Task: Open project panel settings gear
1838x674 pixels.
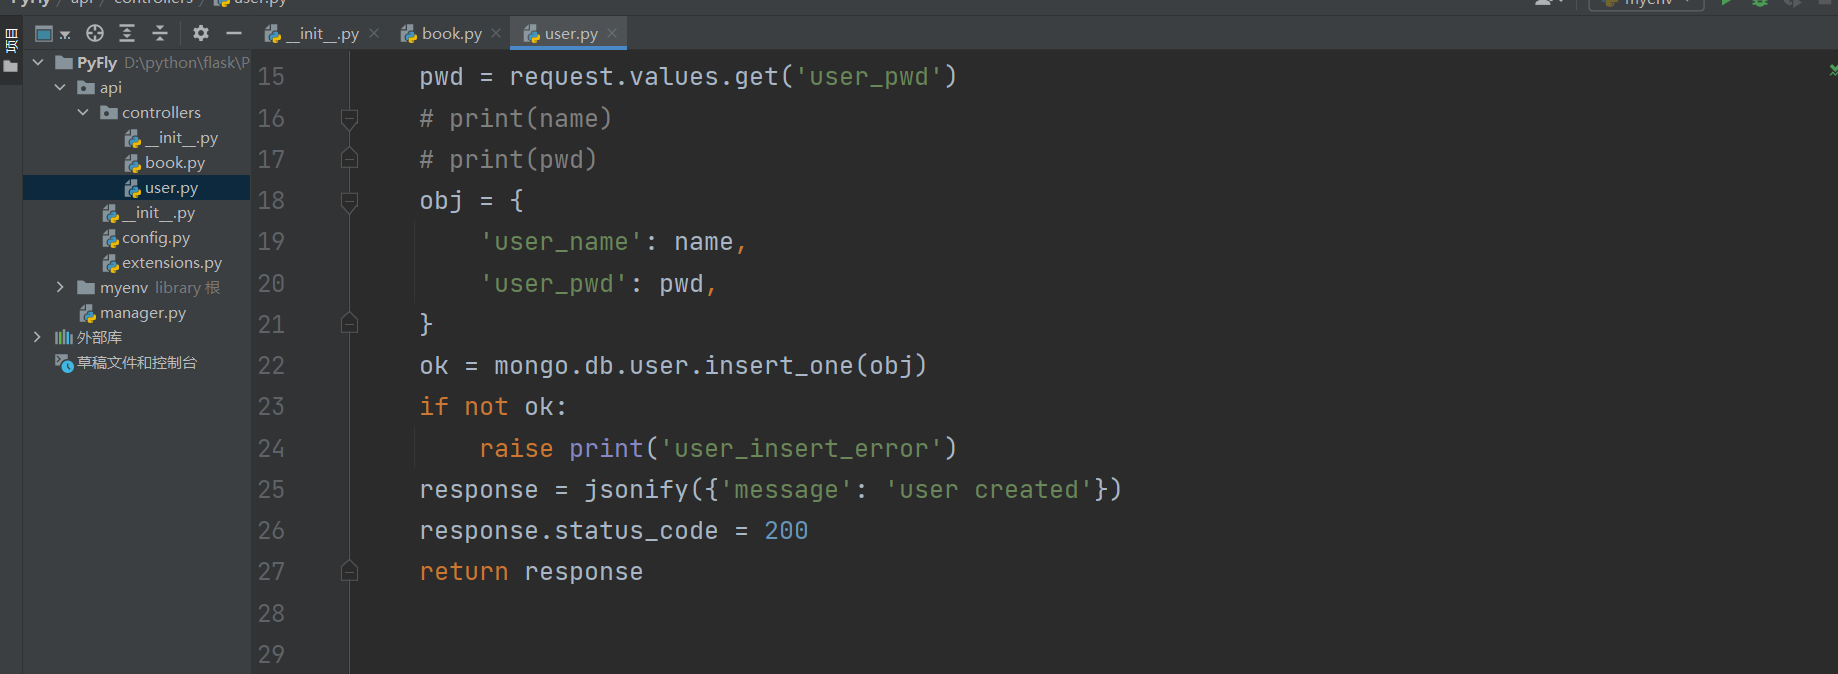Action: 201,33
